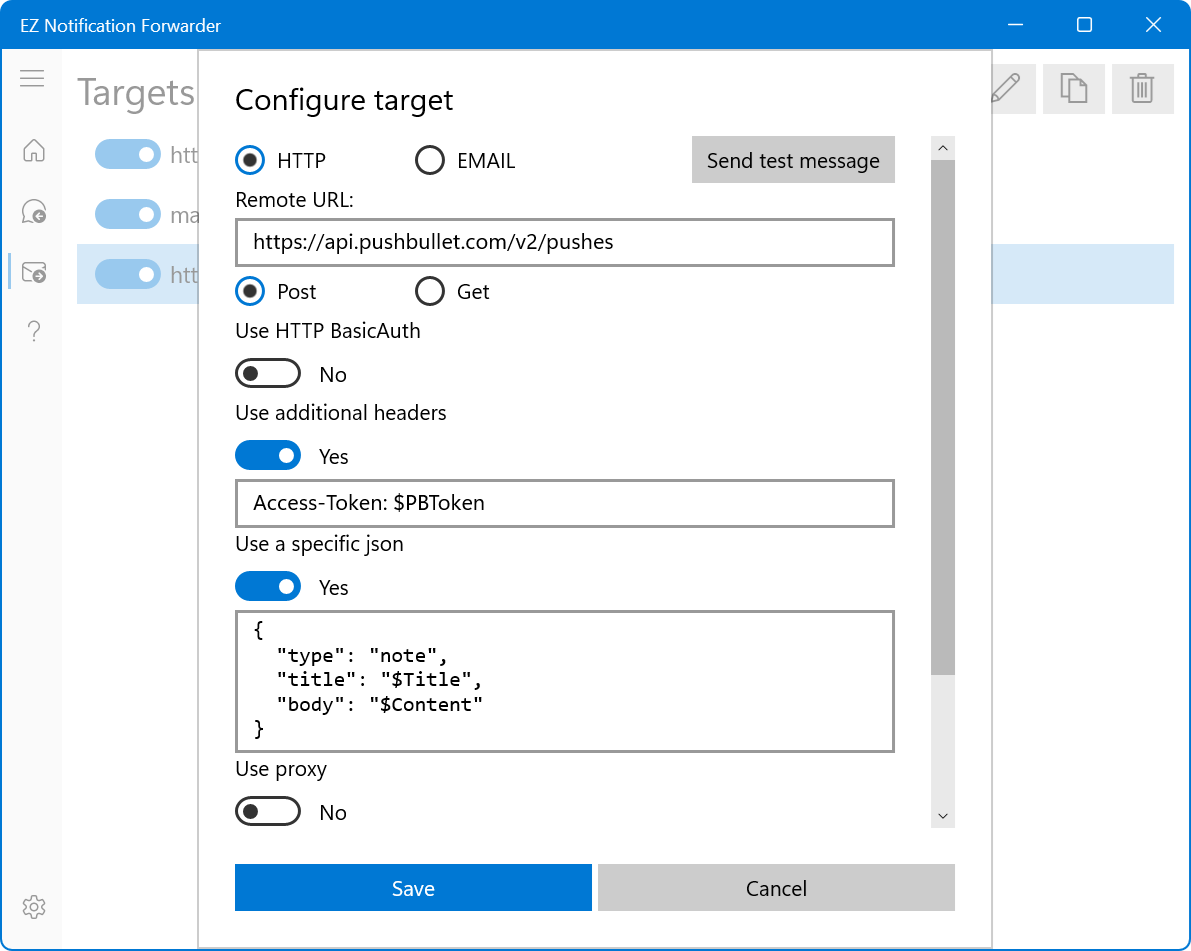Open the Help question mark icon
The image size is (1191, 951).
[x=34, y=331]
